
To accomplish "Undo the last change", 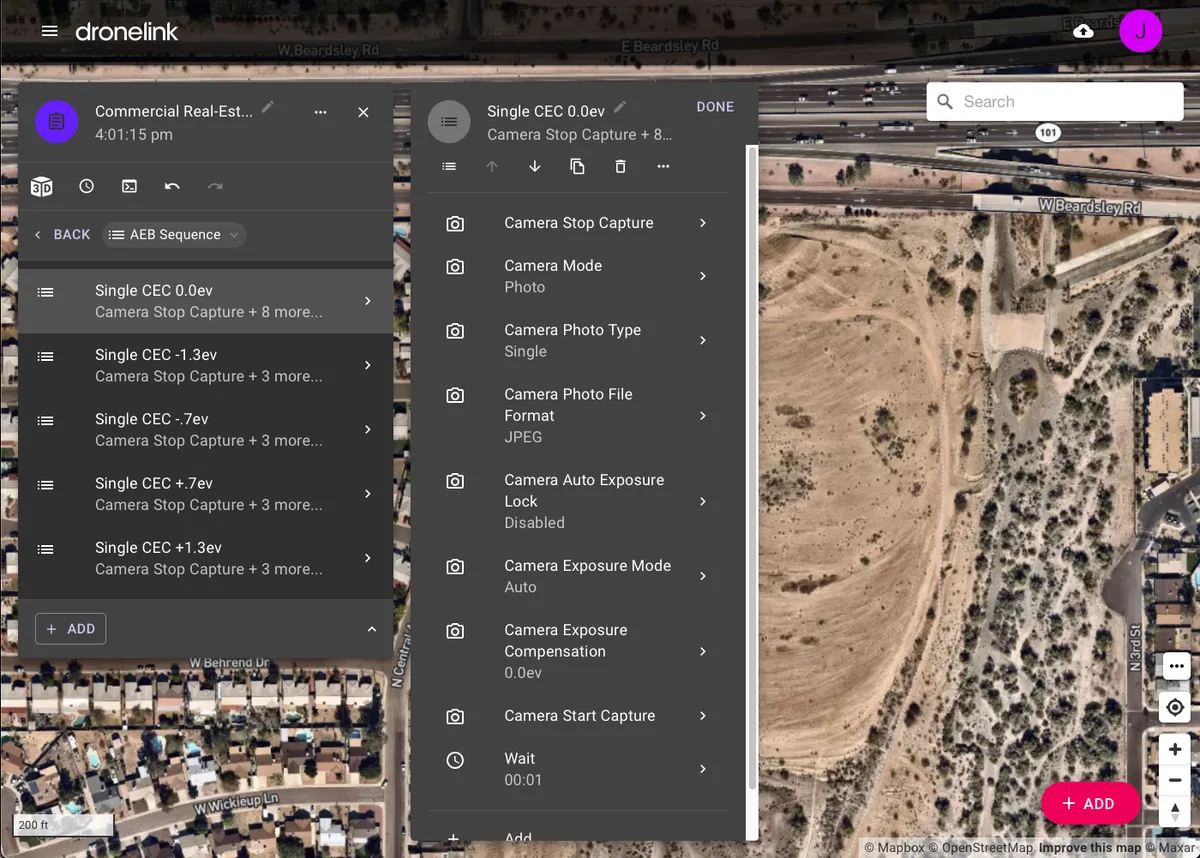I will click(x=172, y=186).
